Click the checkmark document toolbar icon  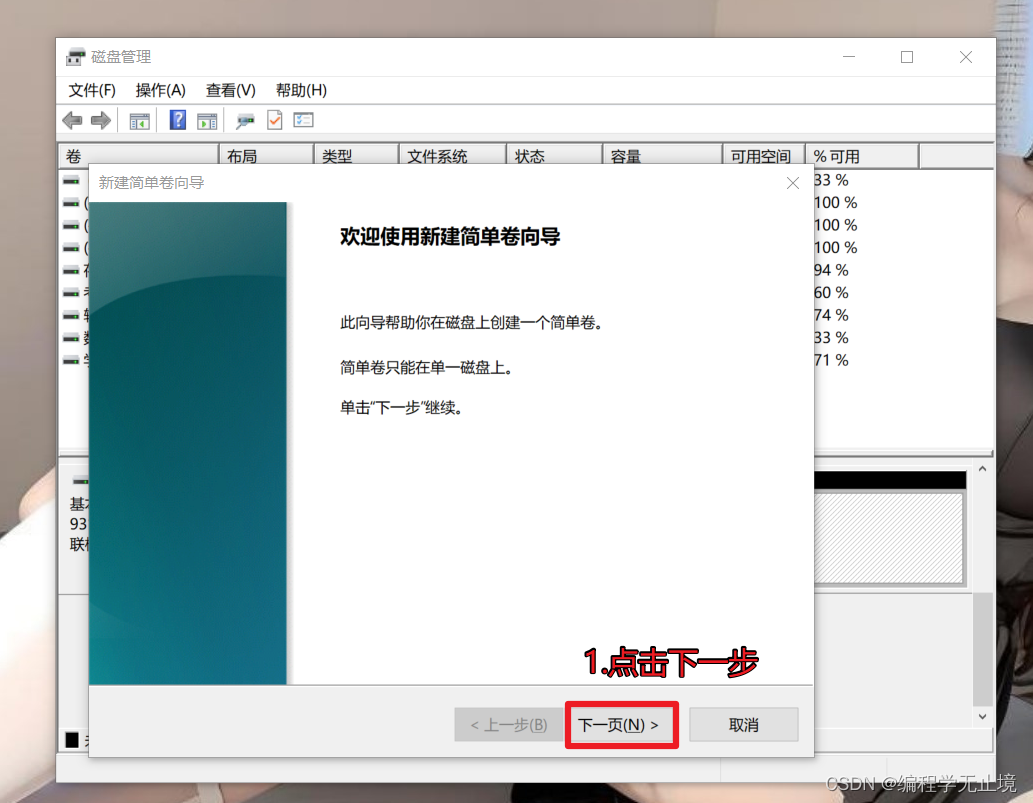(275, 121)
